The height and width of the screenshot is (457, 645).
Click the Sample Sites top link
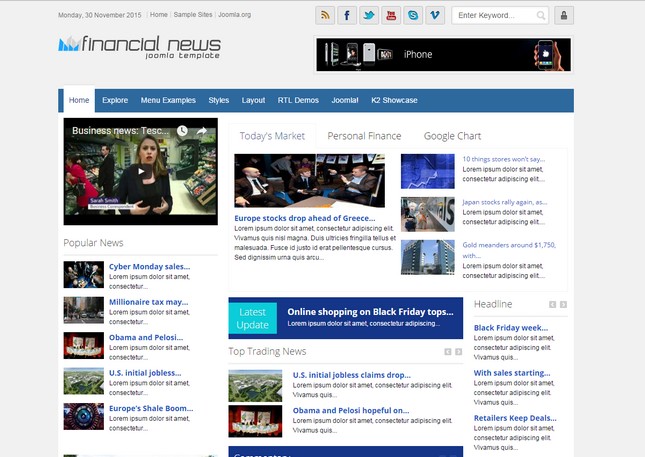point(193,15)
